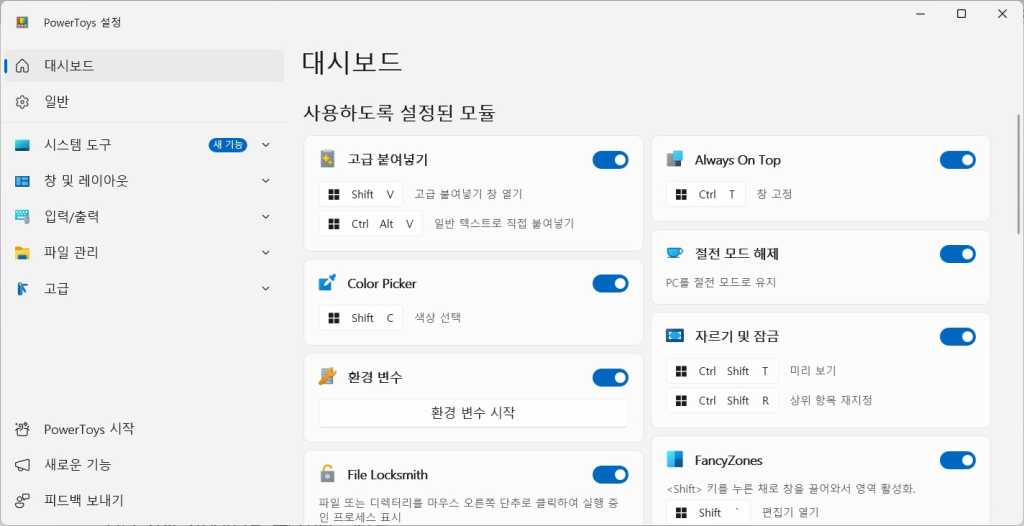Click the 시스템 도구 monitor icon
Image resolution: width=1024 pixels, height=526 pixels.
[x=22, y=145]
